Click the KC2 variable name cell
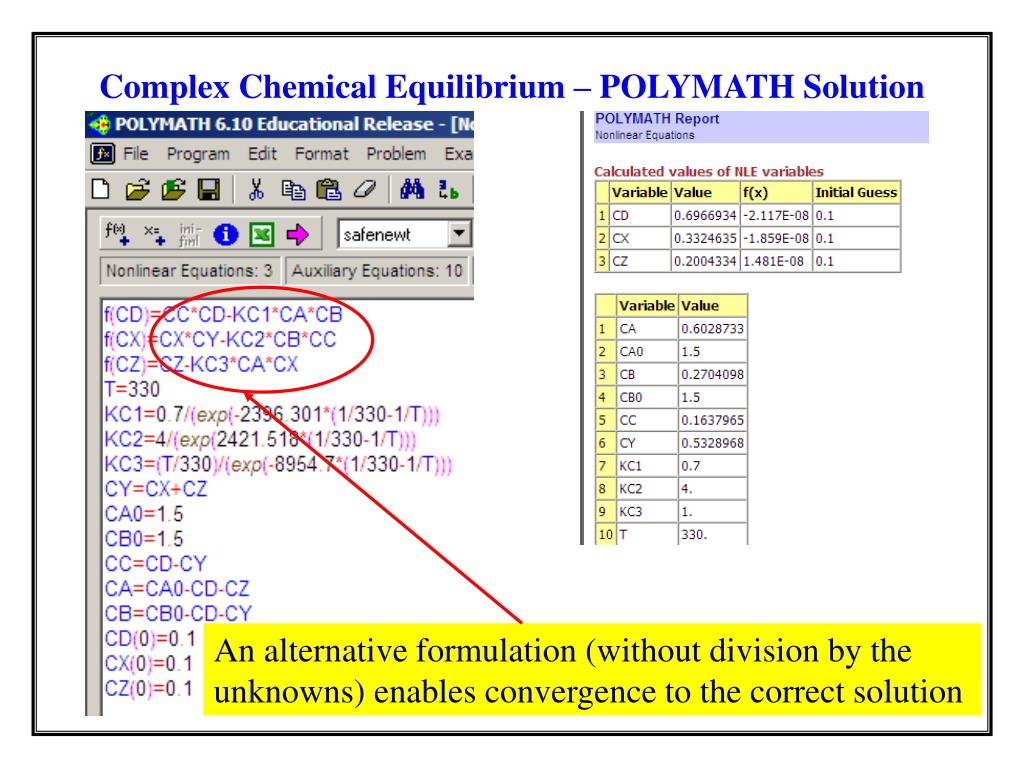The image size is (1024, 768). point(646,488)
